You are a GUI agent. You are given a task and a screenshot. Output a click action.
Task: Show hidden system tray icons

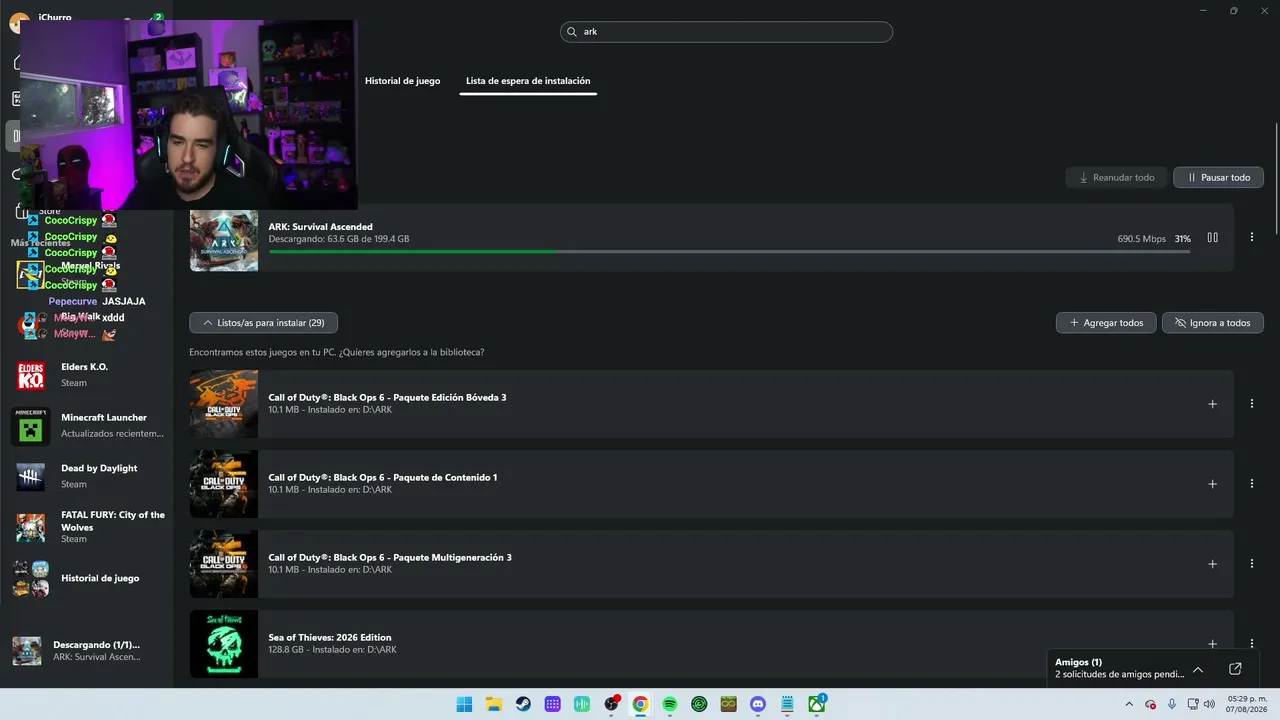(x=1128, y=704)
